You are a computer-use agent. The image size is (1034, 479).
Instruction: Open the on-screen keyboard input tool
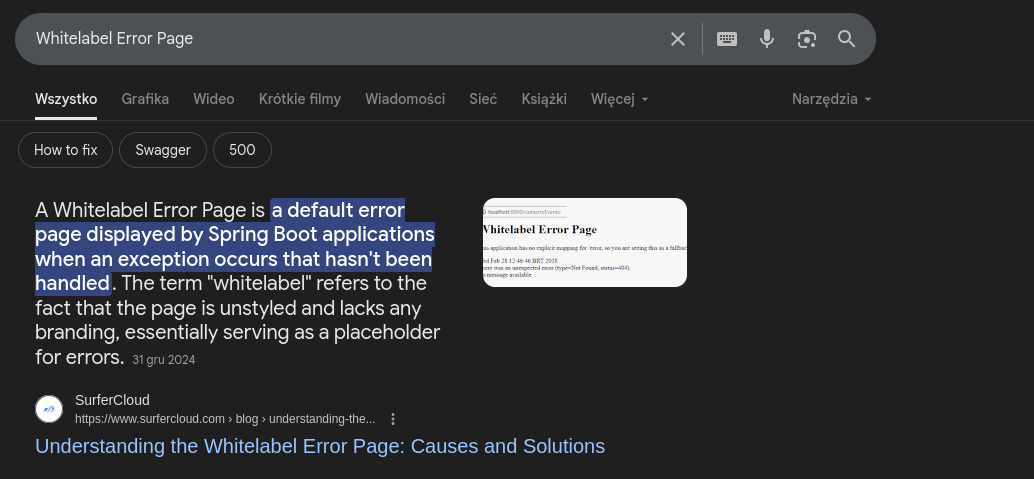pyautogui.click(x=727, y=39)
